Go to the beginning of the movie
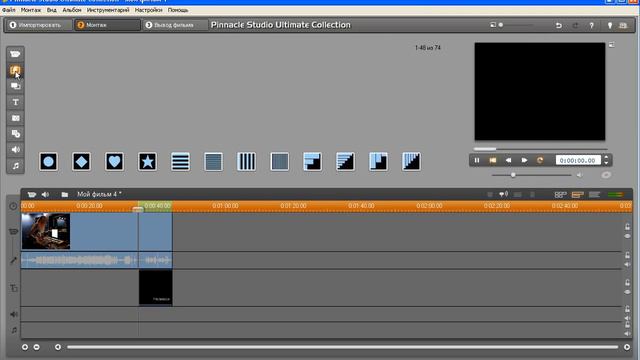 point(493,160)
